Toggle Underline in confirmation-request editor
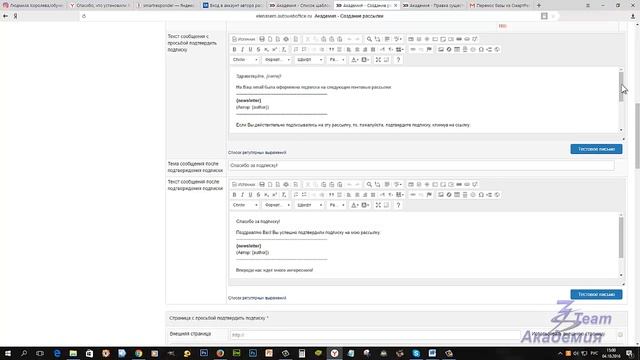The image size is (640, 360). point(250,49)
